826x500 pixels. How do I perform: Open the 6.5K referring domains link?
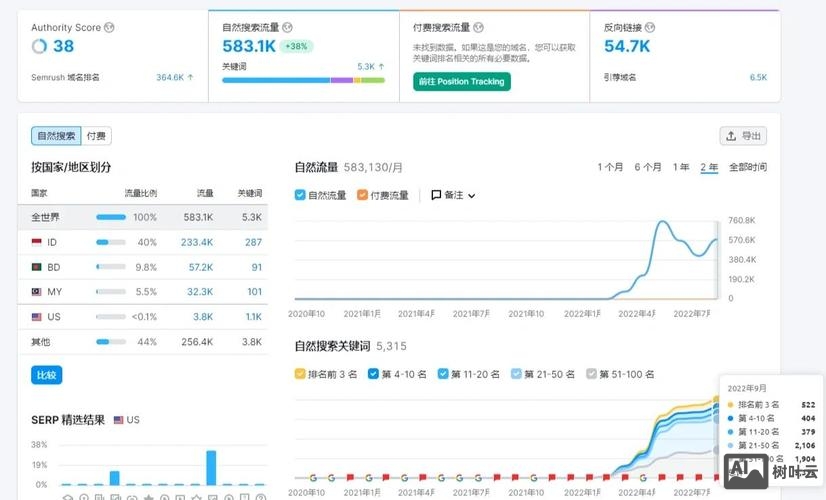758,77
